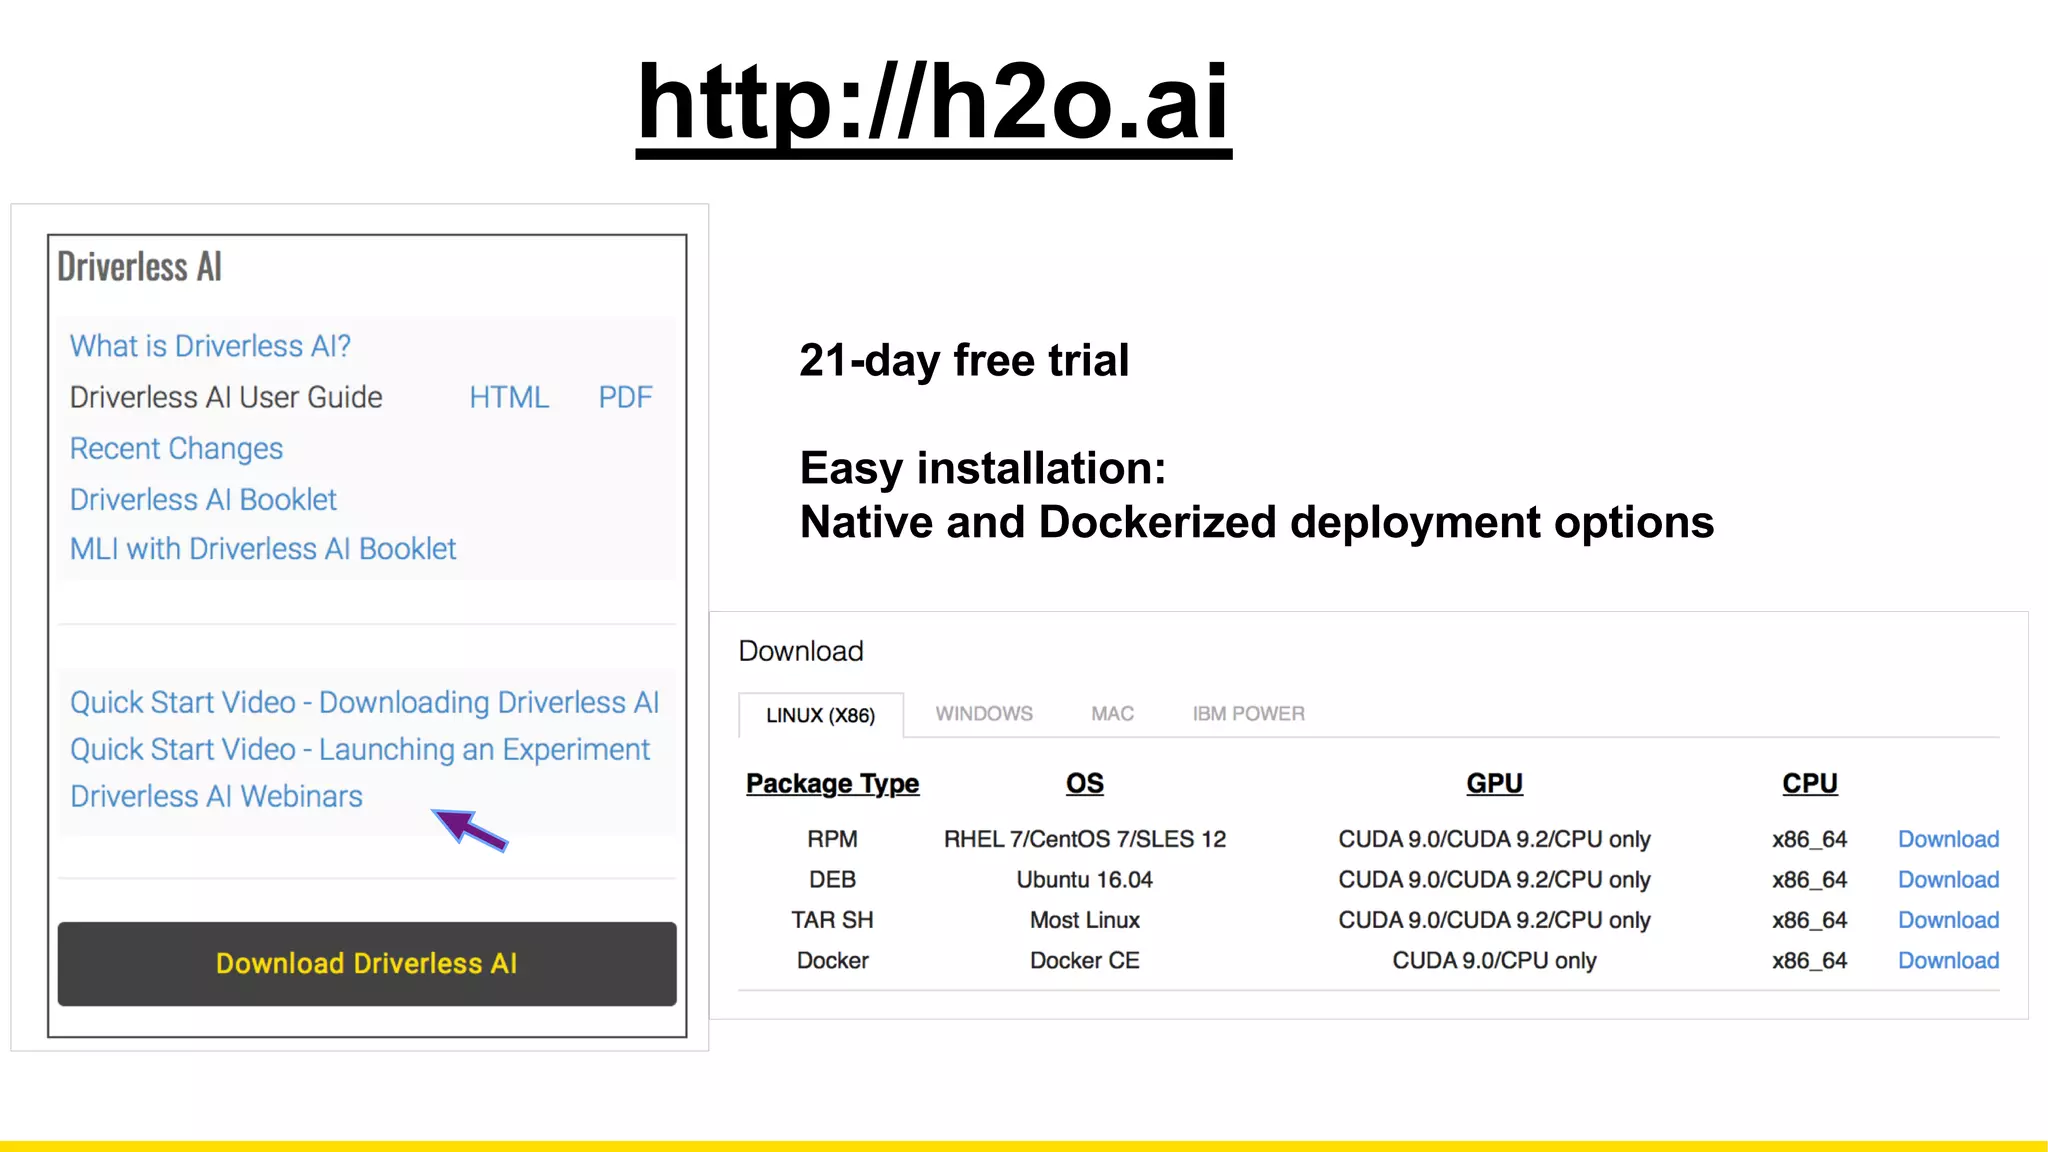Click the 'Download' section heading
This screenshot has height=1152, width=2048.
coord(801,651)
